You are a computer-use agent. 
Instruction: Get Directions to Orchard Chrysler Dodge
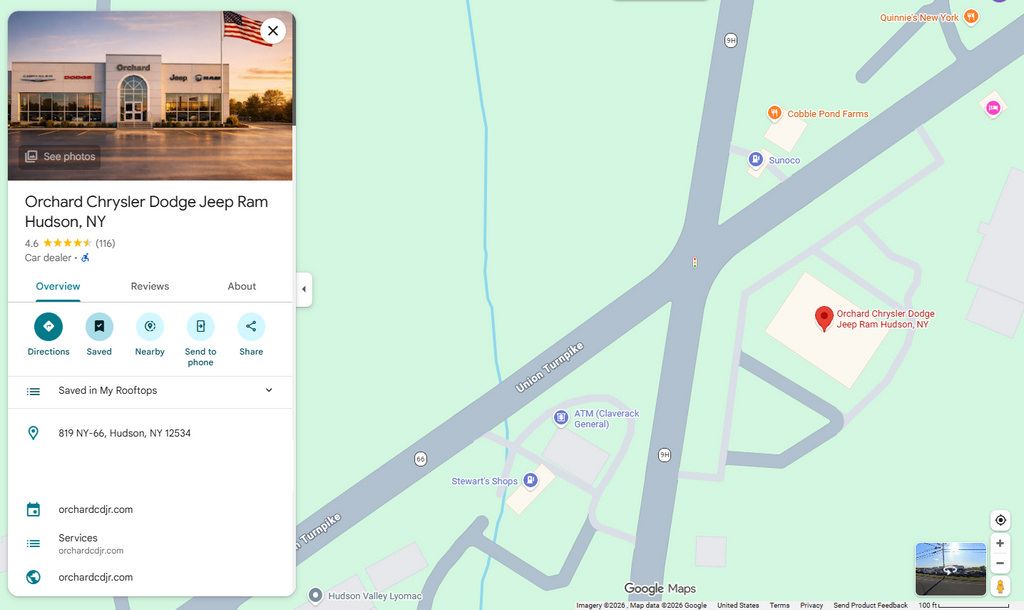pyautogui.click(x=48, y=327)
